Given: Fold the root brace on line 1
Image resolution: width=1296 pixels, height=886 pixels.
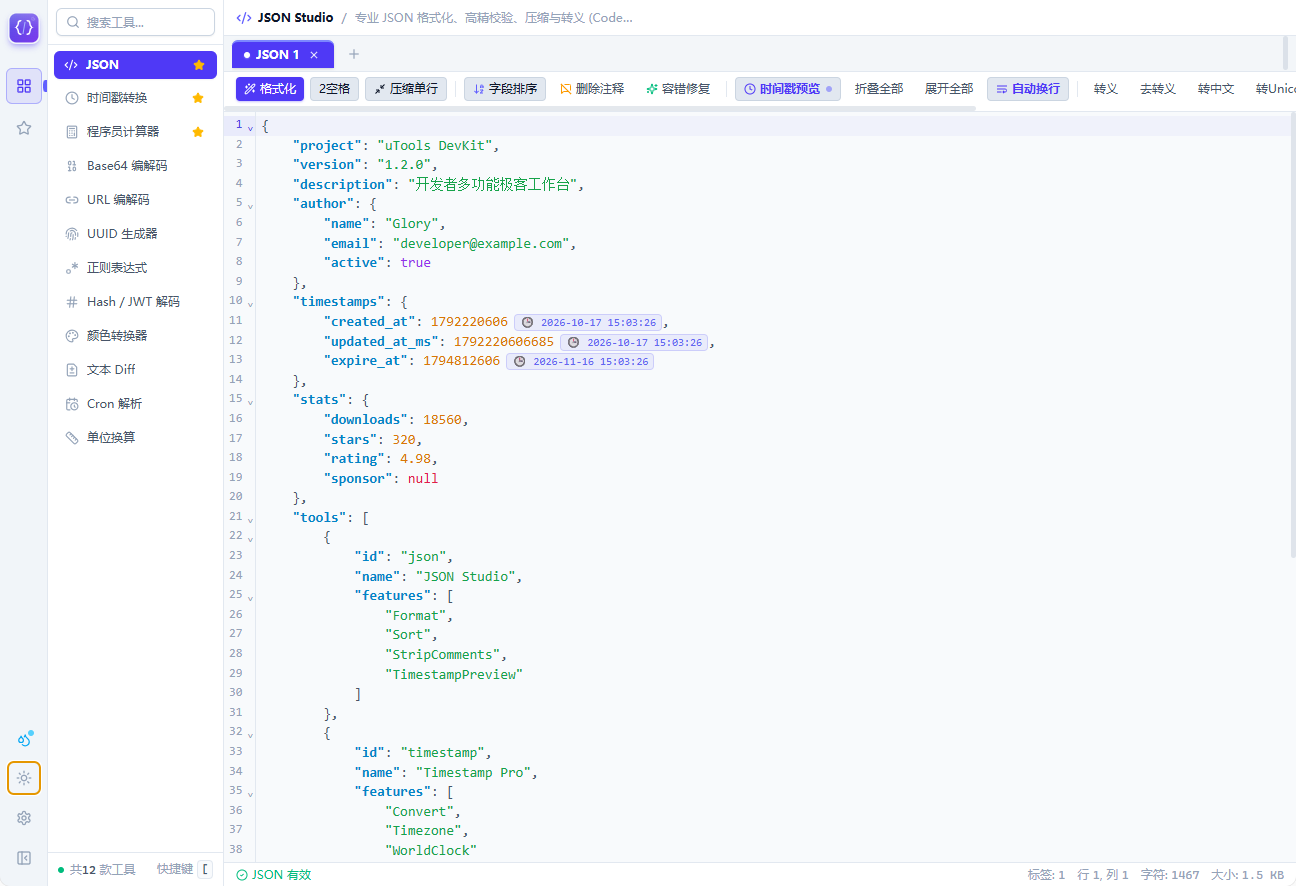Looking at the screenshot, I should [x=250, y=127].
